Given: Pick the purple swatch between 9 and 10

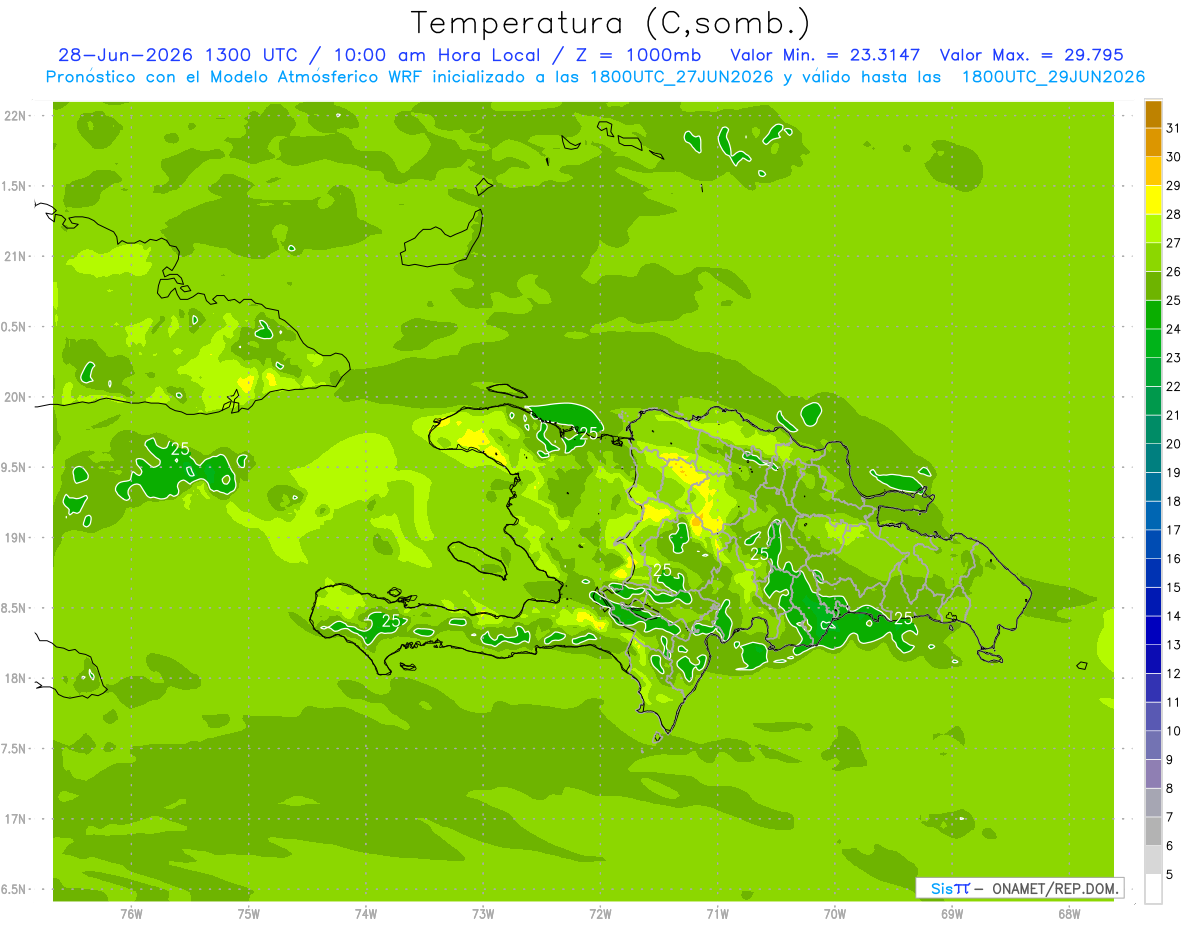Looking at the screenshot, I should coord(1153,745).
